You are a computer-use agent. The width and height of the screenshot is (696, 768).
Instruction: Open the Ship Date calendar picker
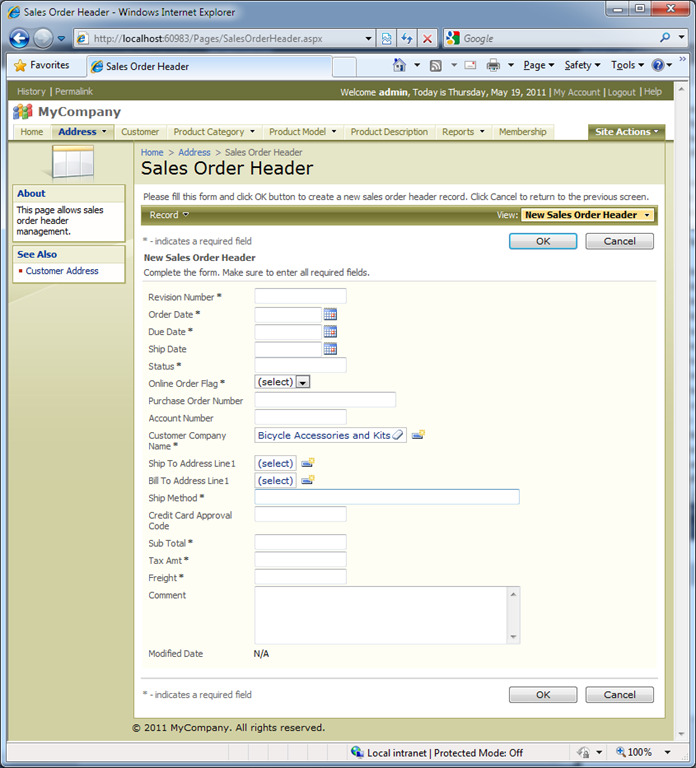(330, 349)
